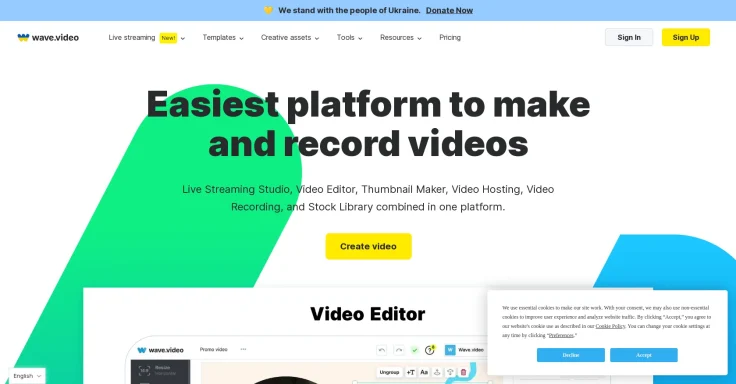The height and width of the screenshot is (384, 736).
Task: Click the green checkmark saved icon
Action: pyautogui.click(x=414, y=350)
